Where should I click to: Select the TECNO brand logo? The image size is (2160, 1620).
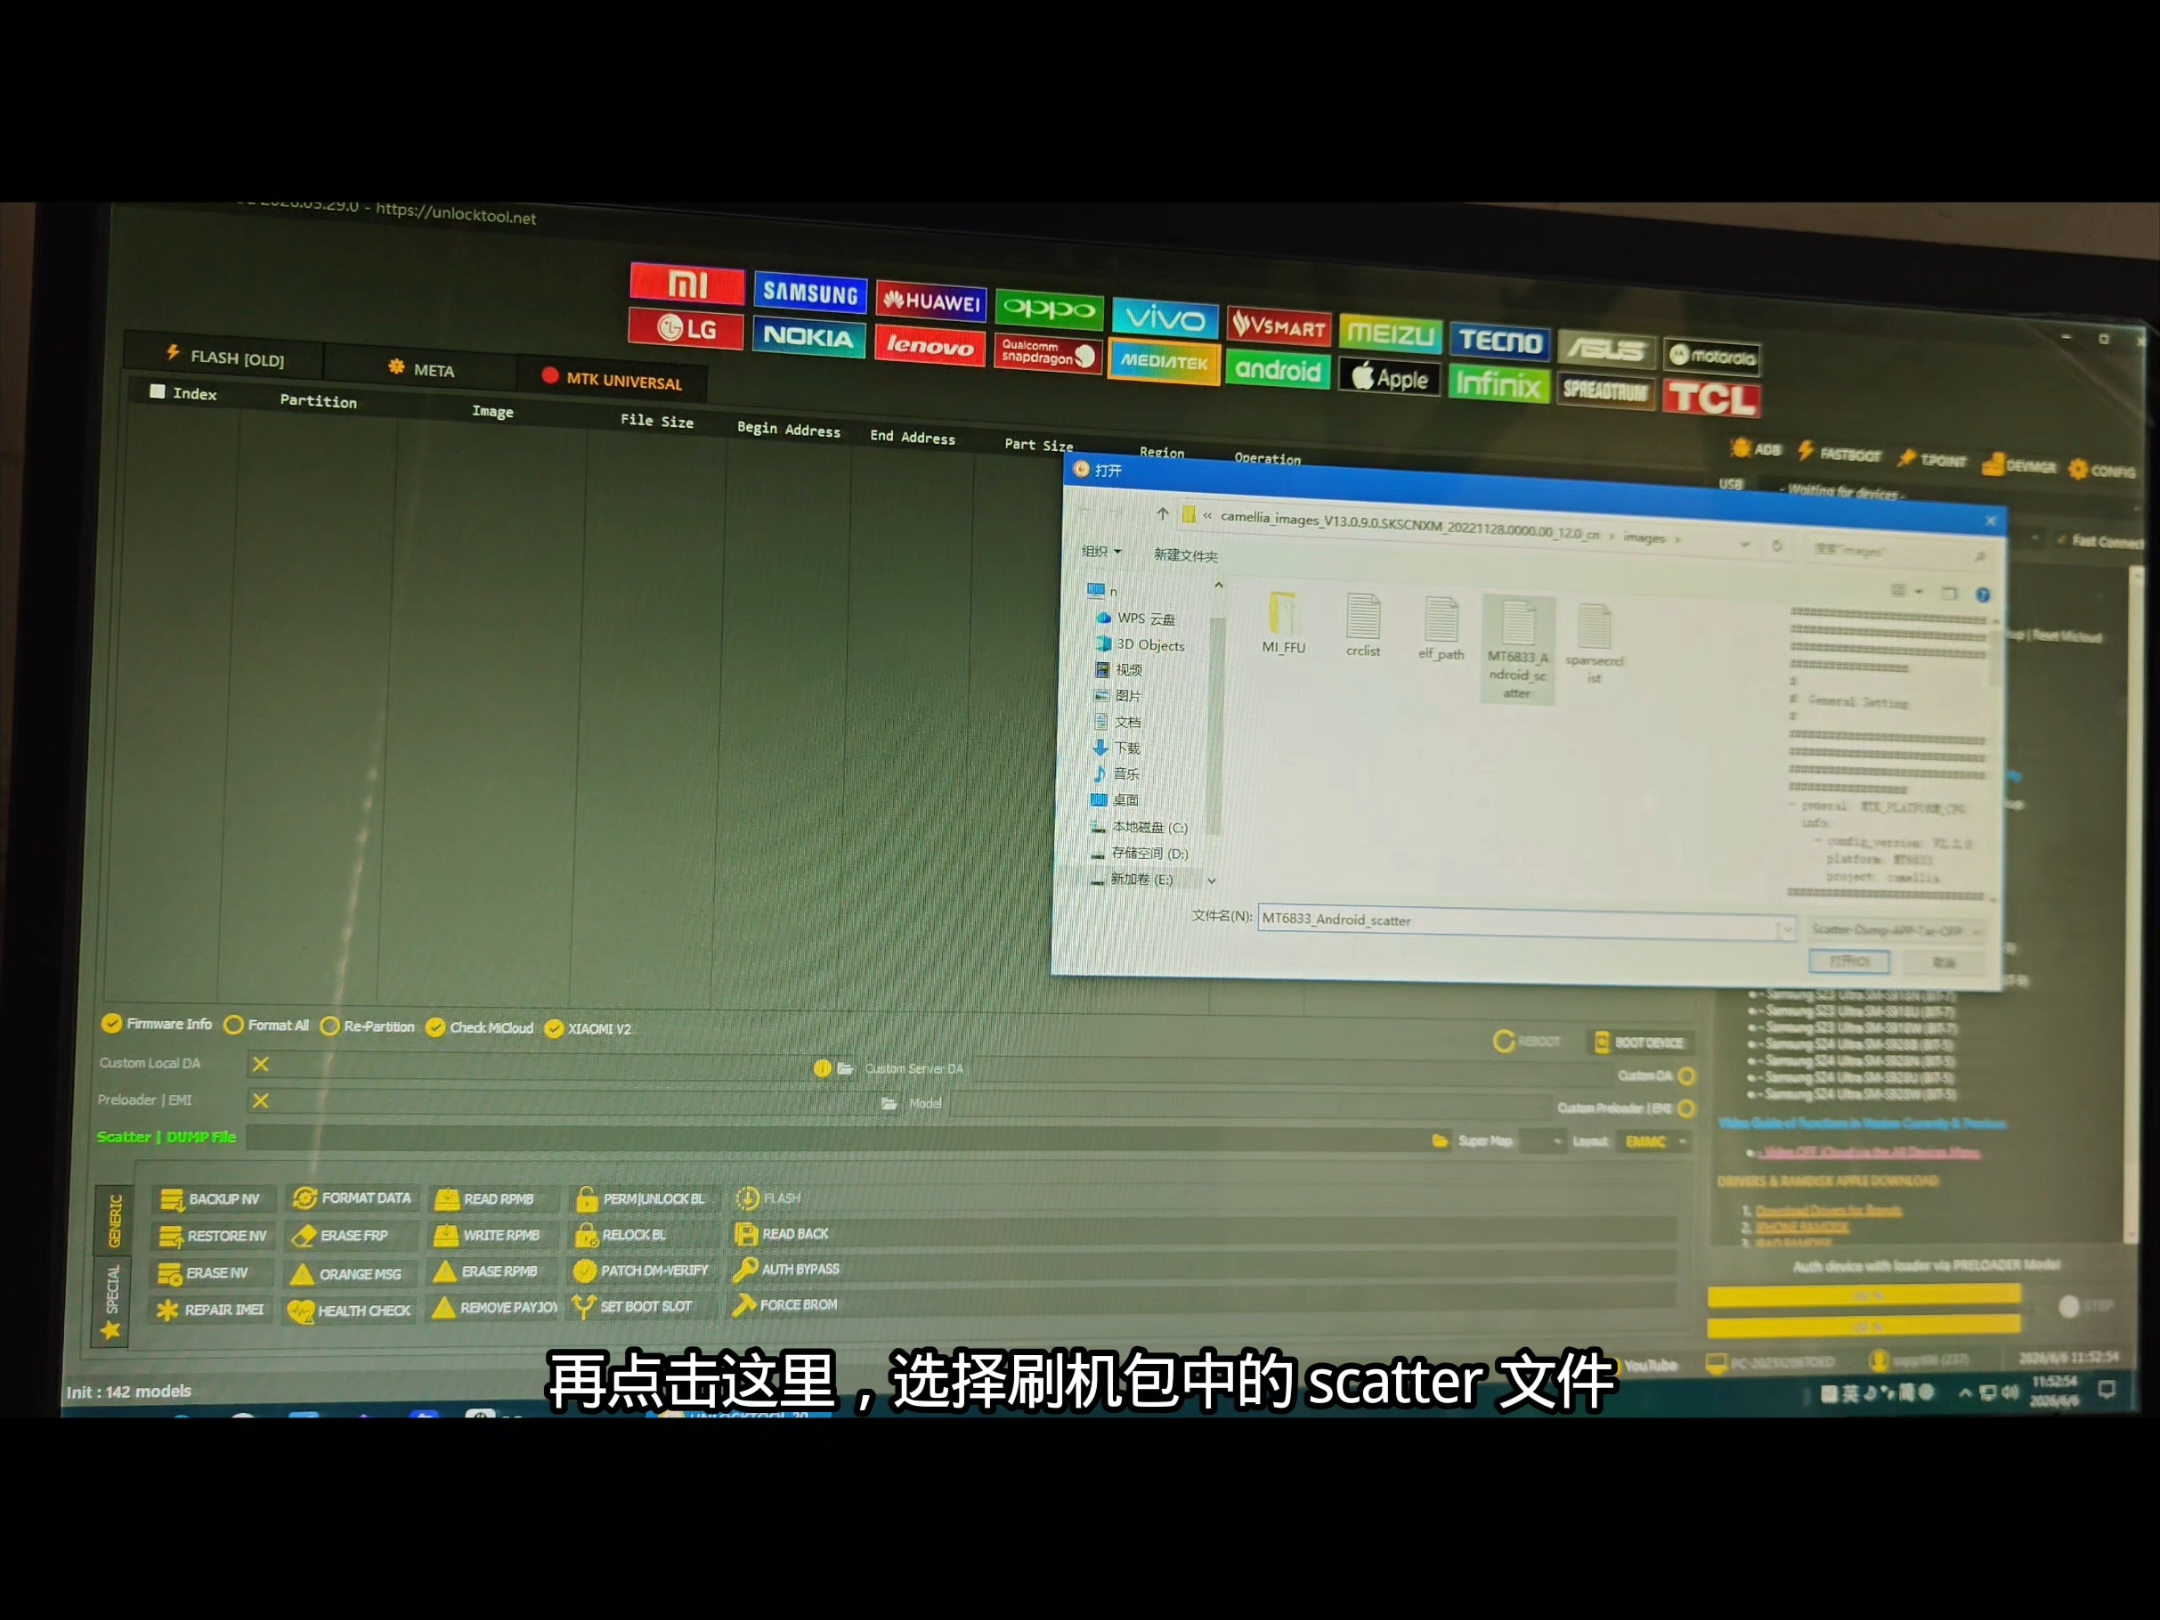click(1499, 341)
